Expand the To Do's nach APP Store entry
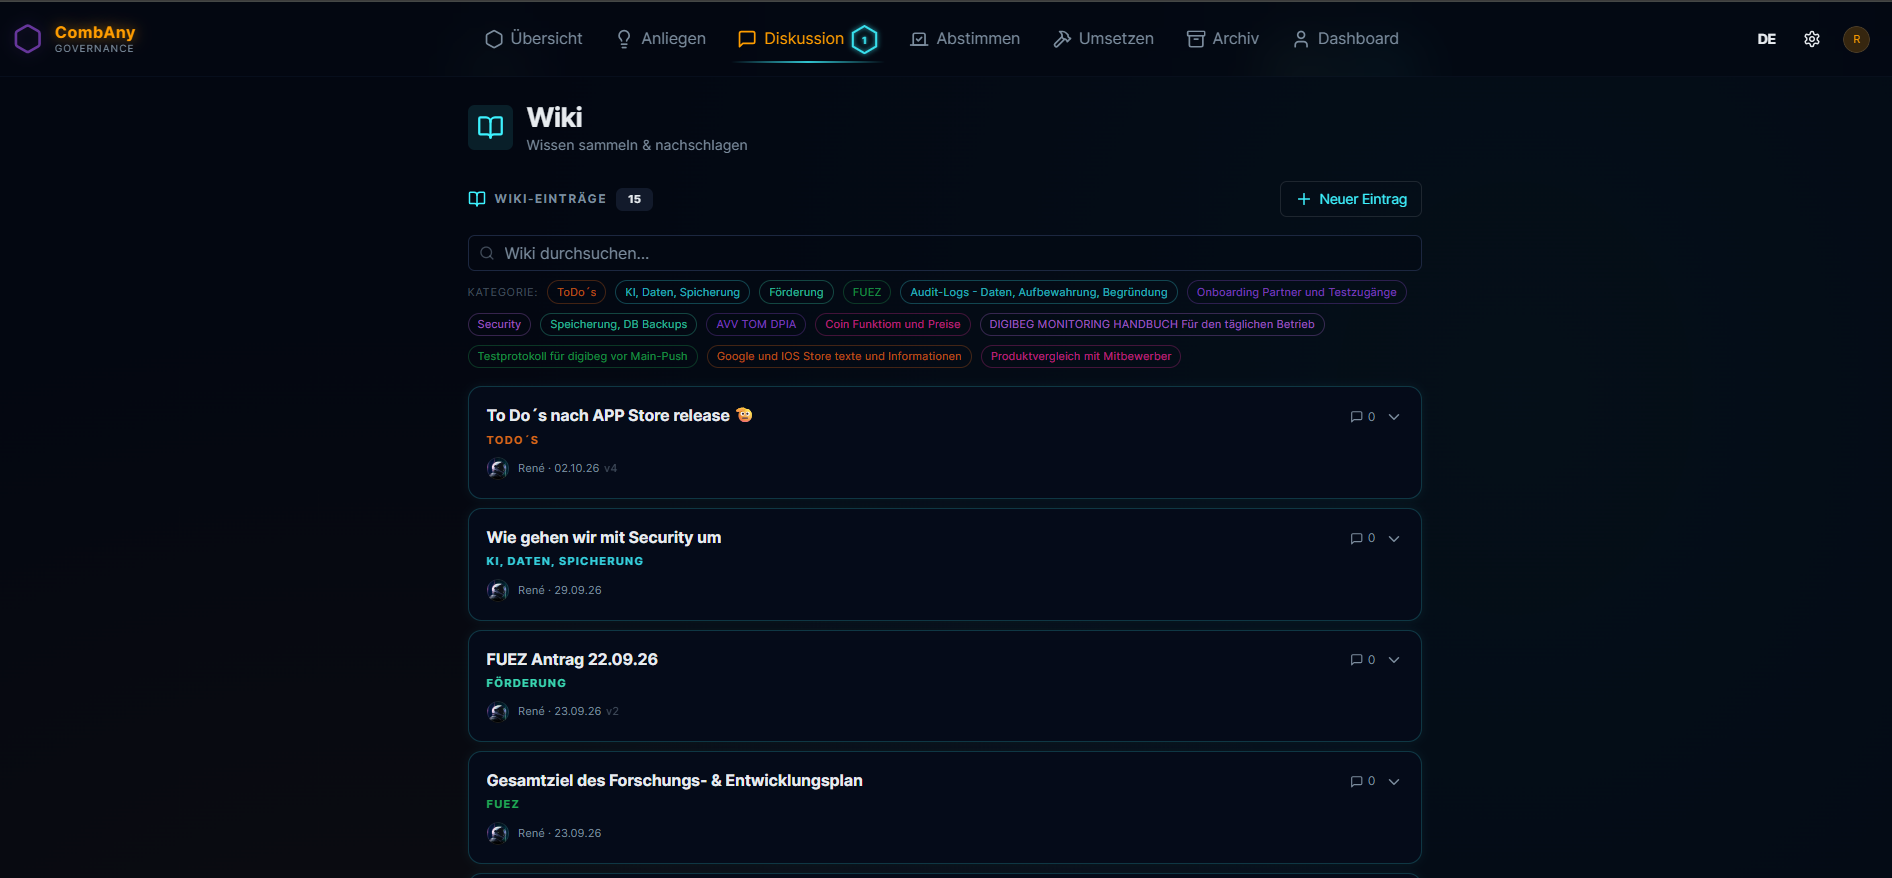1892x878 pixels. (1394, 417)
